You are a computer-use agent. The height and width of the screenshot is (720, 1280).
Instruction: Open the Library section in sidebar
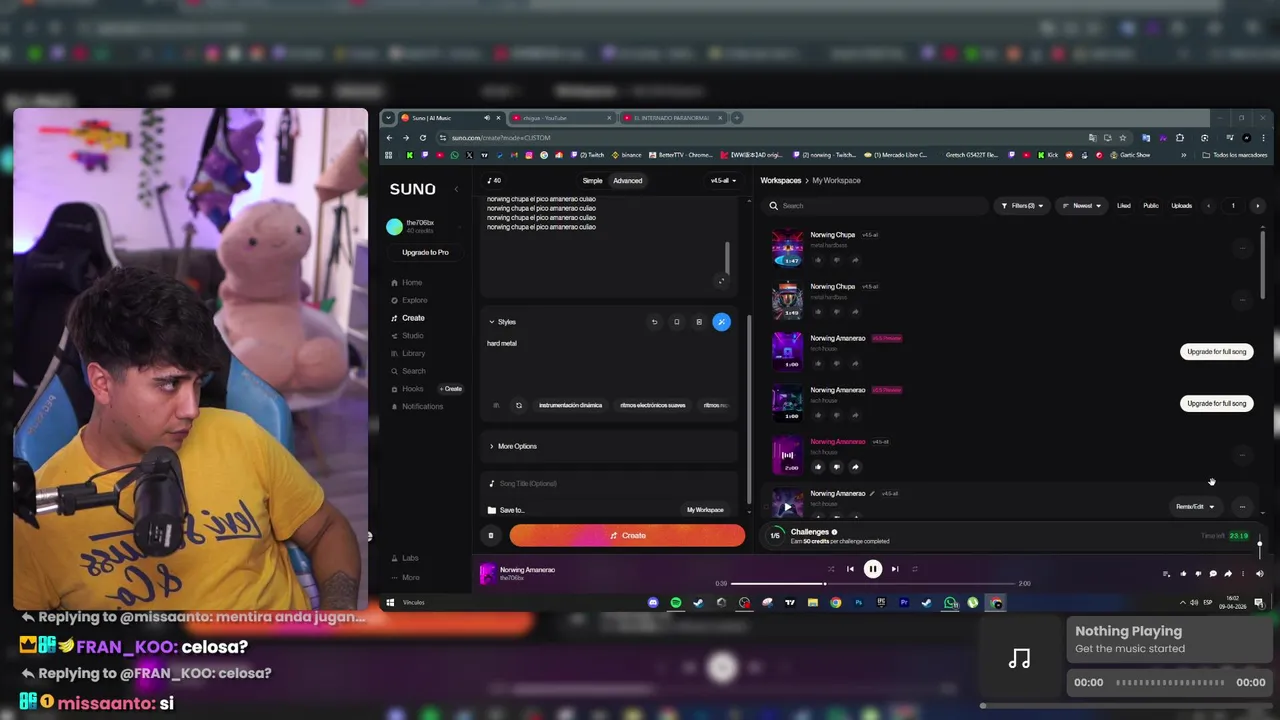point(408,353)
